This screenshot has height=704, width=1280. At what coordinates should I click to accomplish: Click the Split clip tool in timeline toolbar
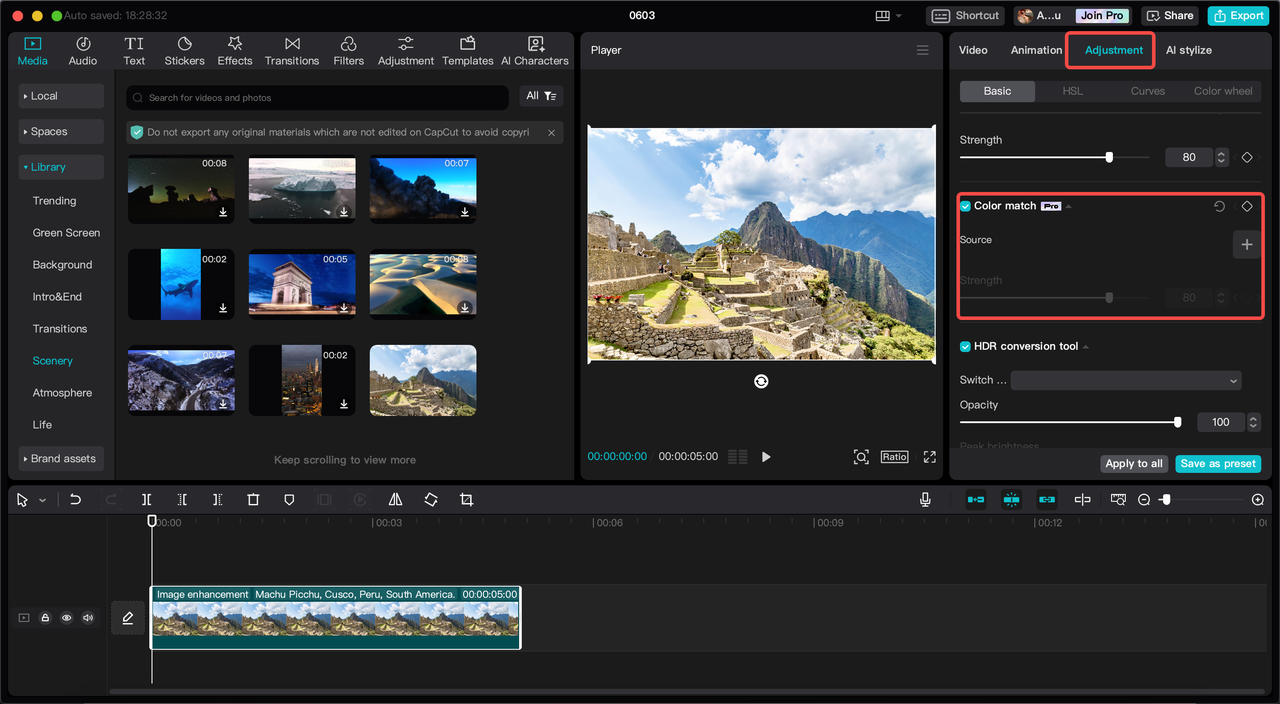coord(146,500)
